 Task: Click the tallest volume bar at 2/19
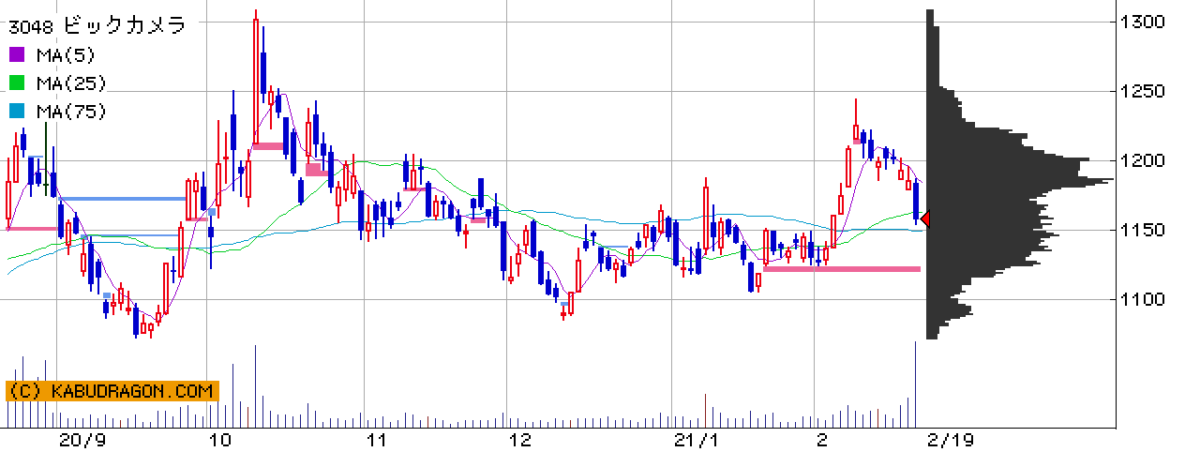point(915,384)
